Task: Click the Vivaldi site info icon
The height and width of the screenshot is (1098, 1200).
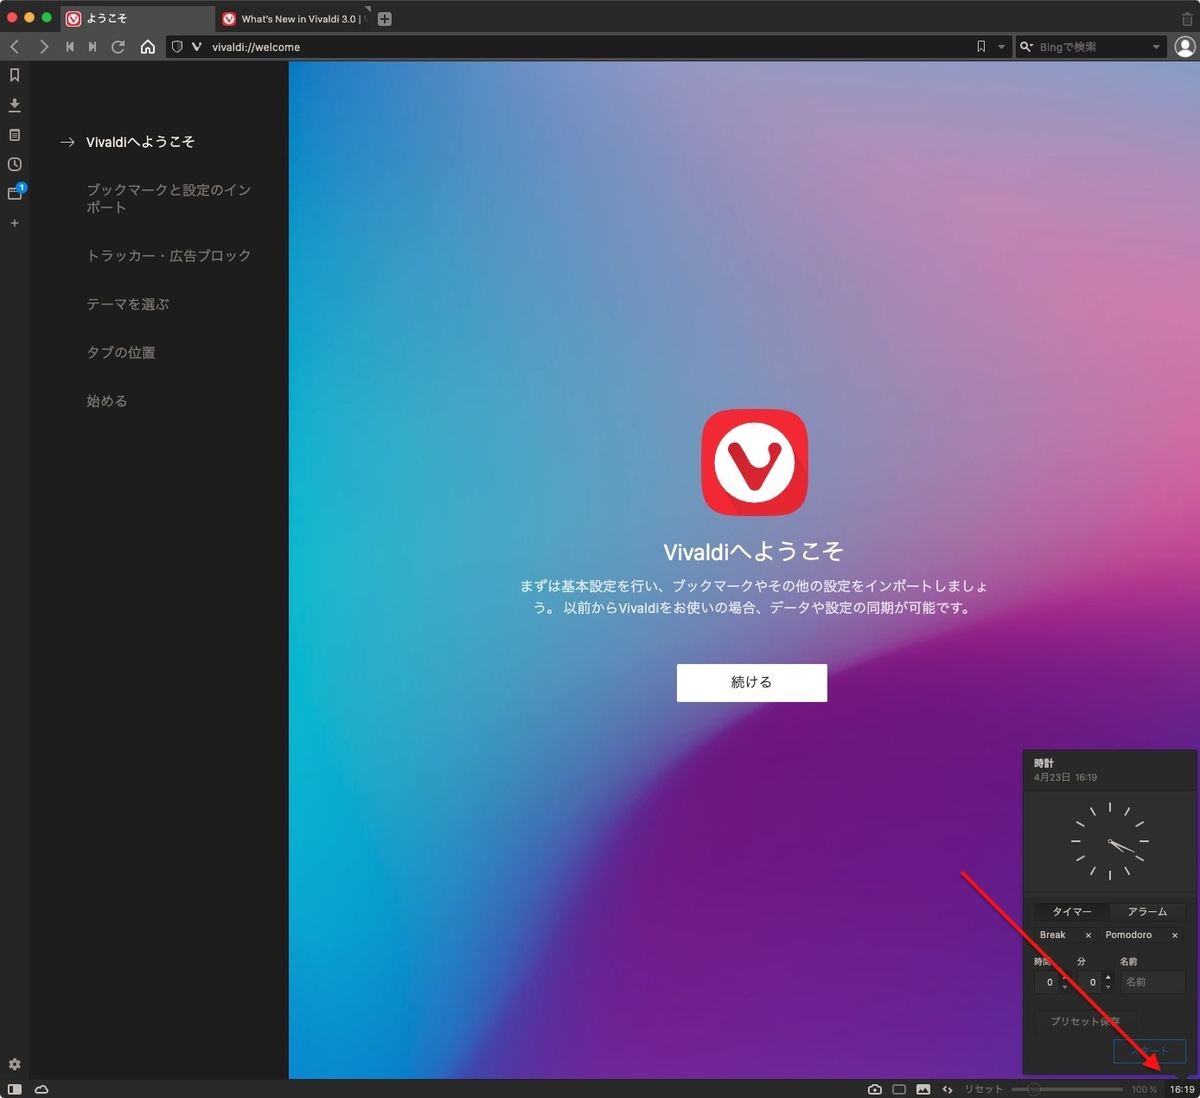Action: click(x=196, y=47)
